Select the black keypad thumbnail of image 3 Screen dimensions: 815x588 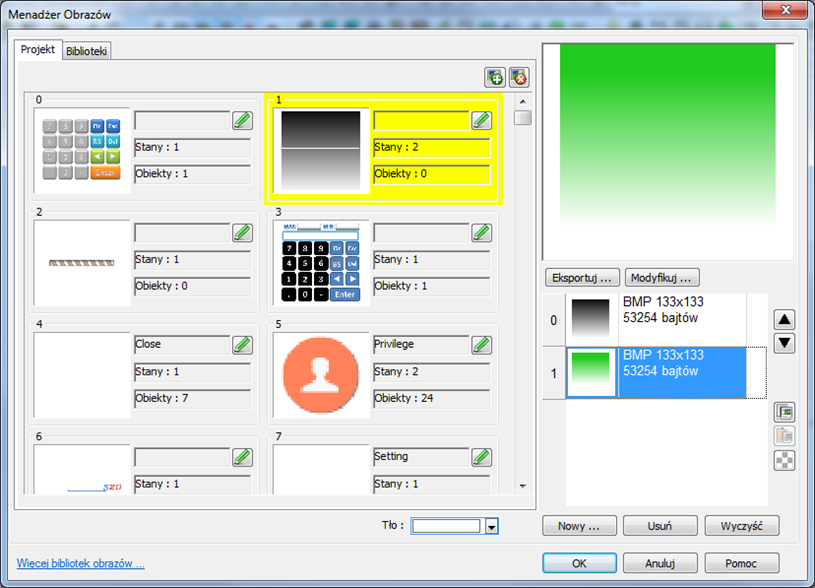coord(321,263)
